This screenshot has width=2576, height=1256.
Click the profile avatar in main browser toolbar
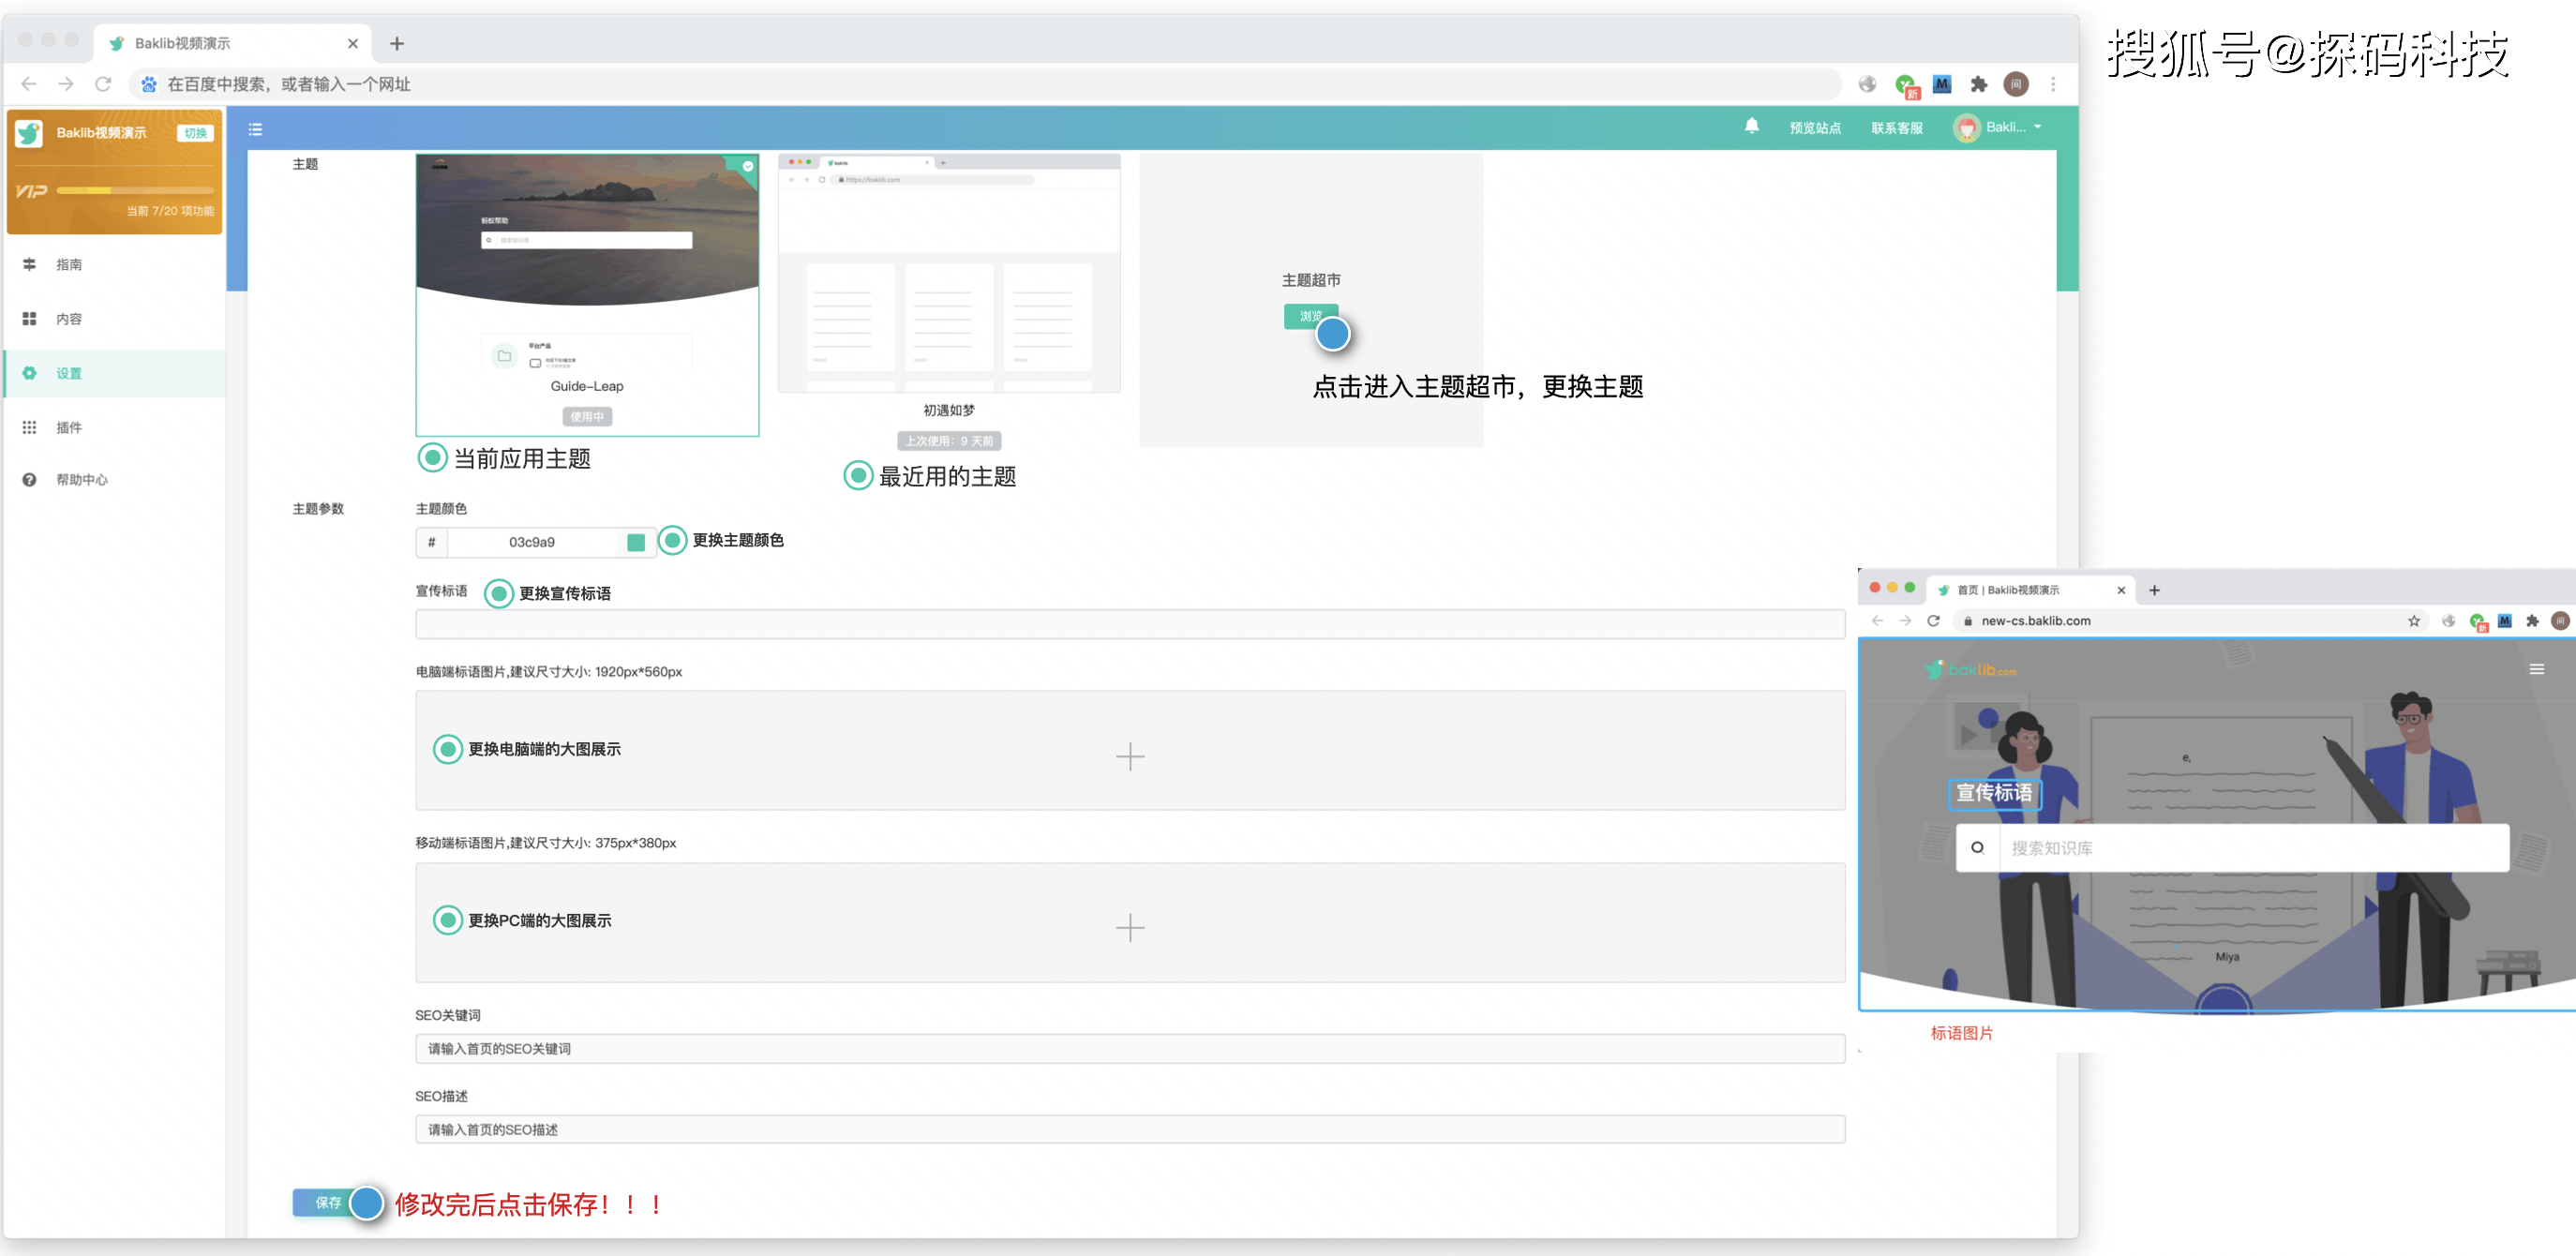click(x=2016, y=84)
